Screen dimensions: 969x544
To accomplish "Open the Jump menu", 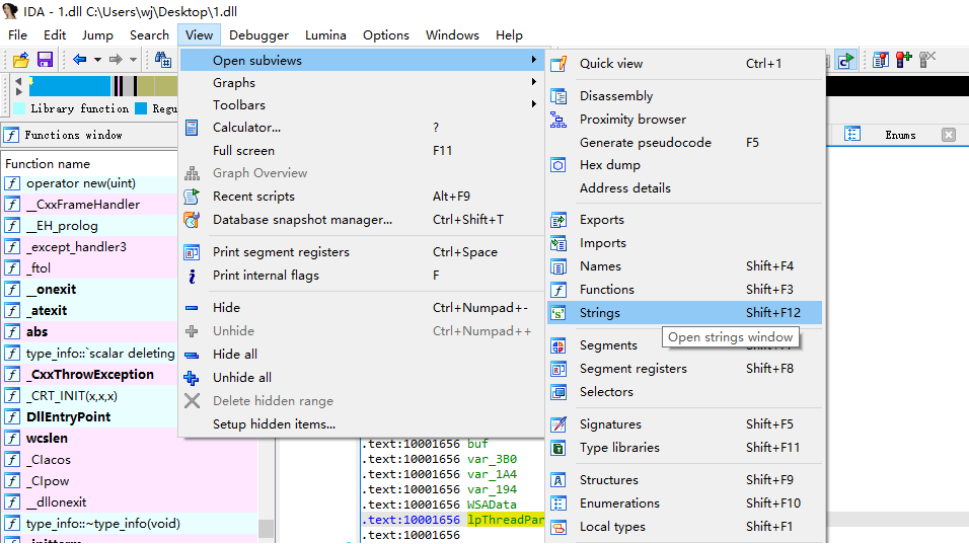I will click(x=98, y=35).
